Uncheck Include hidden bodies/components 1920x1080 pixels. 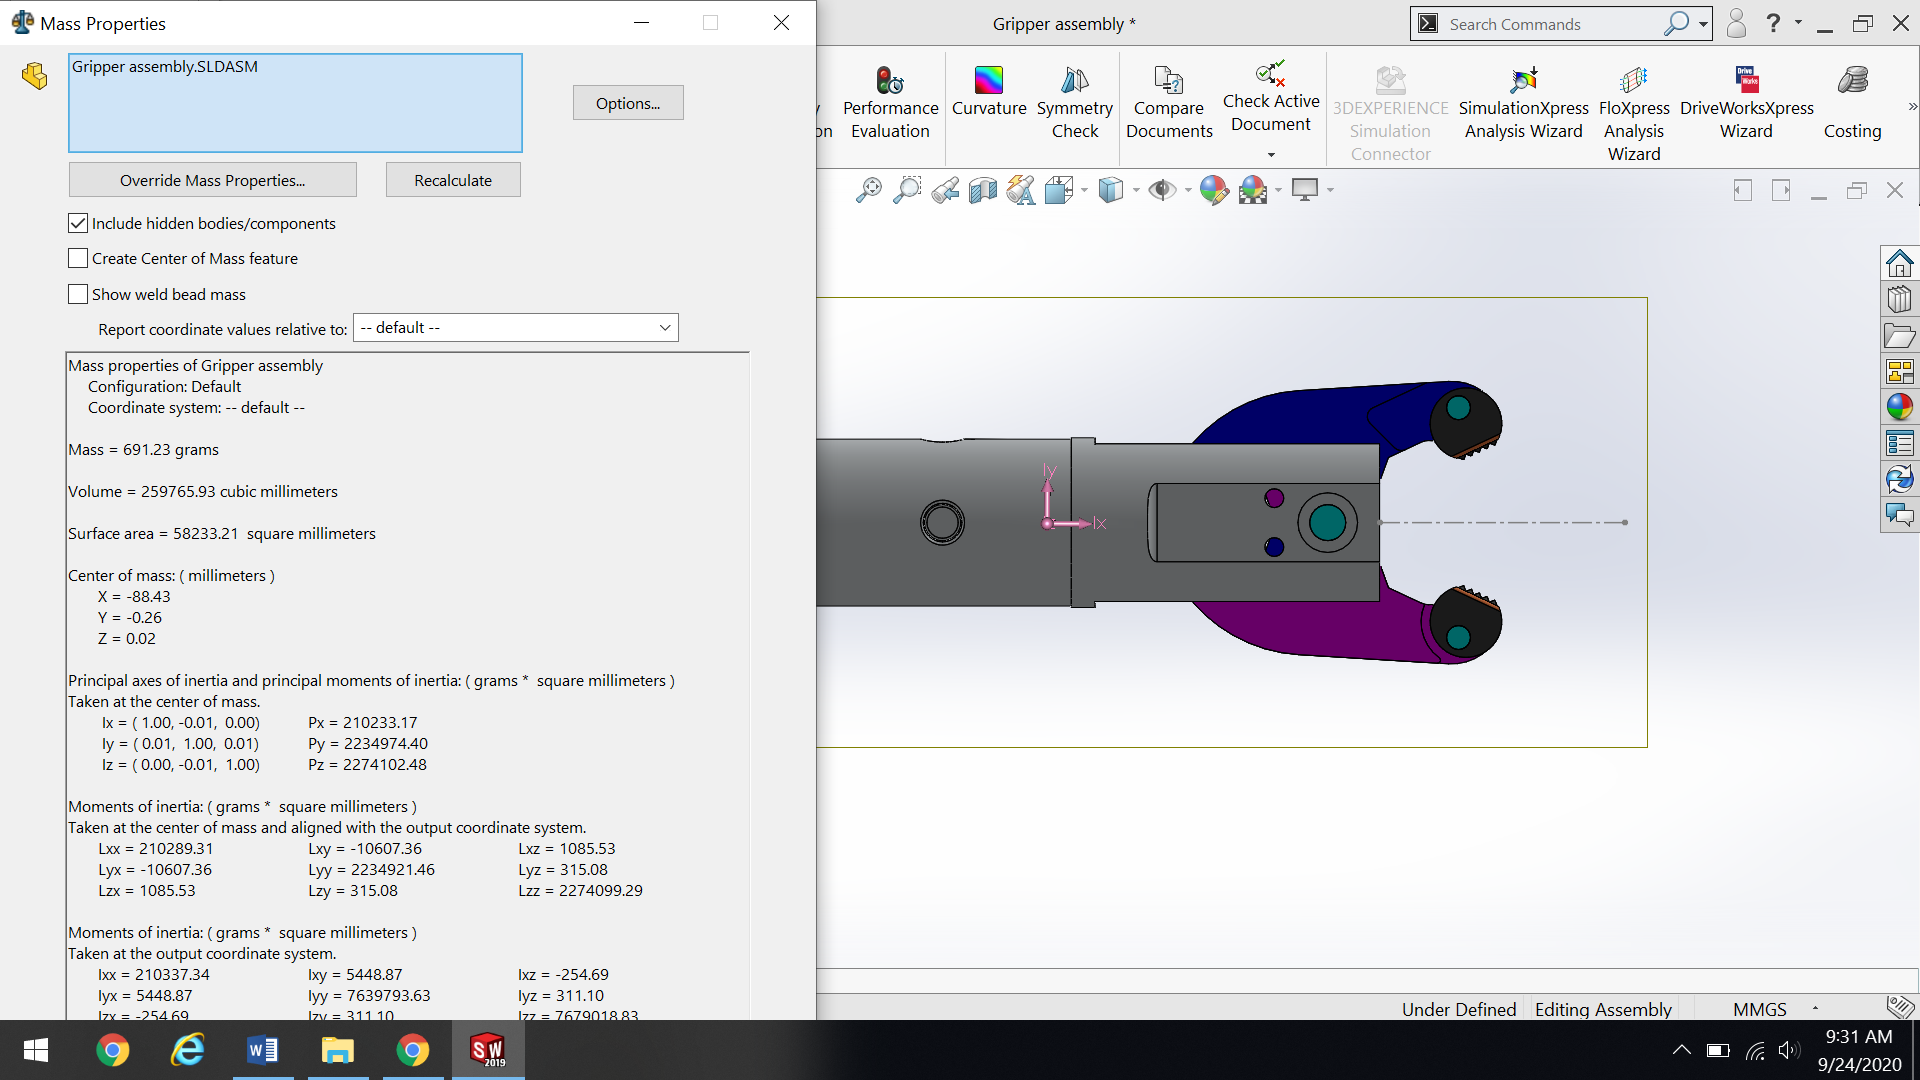(78, 223)
